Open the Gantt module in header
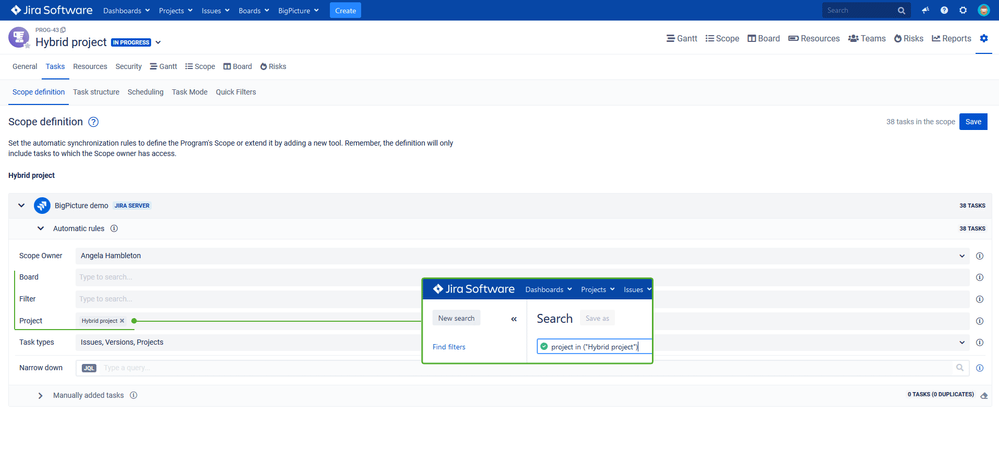Viewport: 999px width, 458px height. tap(682, 38)
